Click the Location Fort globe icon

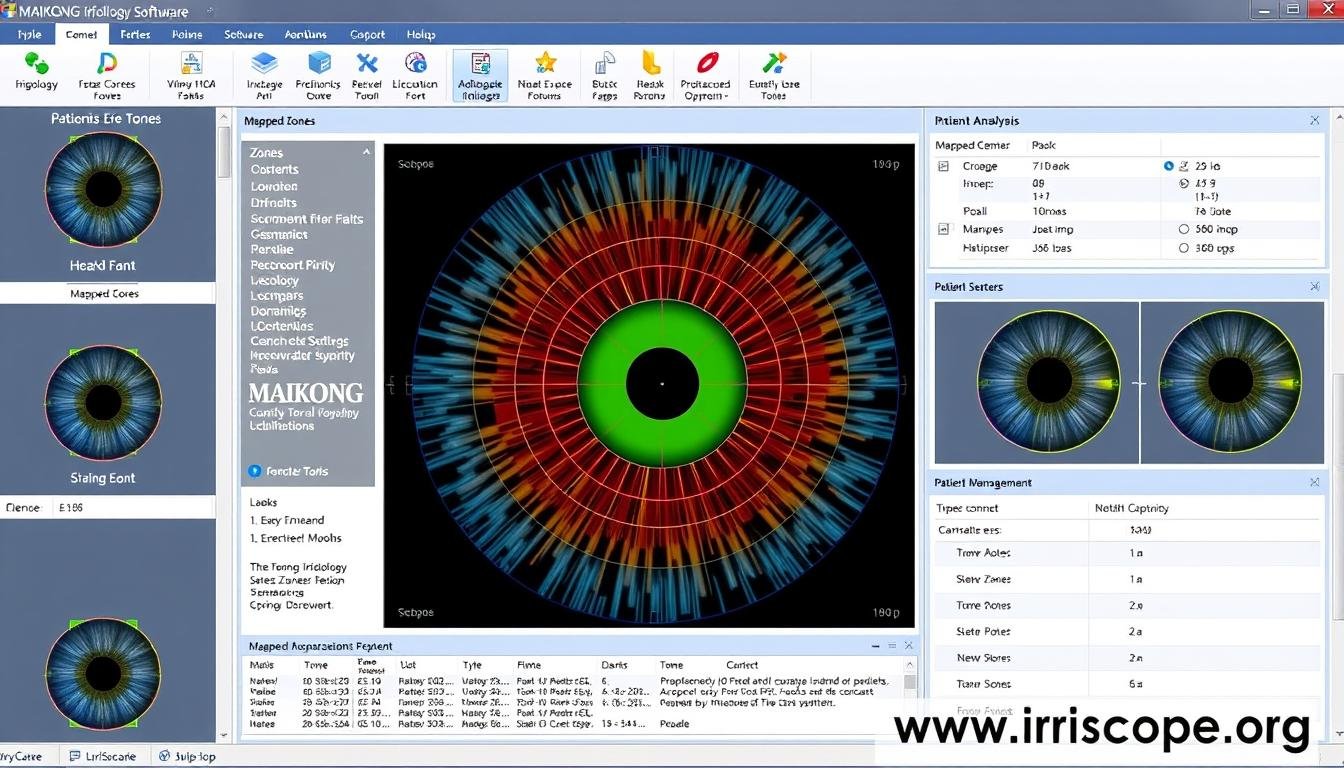pos(415,70)
